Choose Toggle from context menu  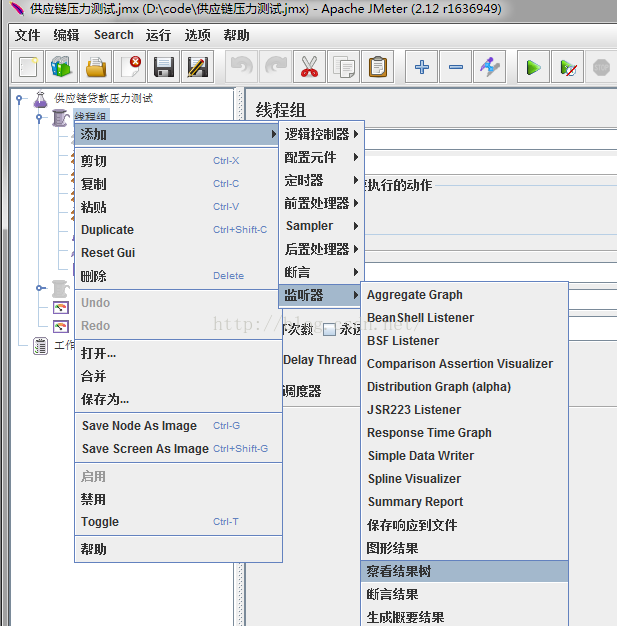(x=179, y=522)
